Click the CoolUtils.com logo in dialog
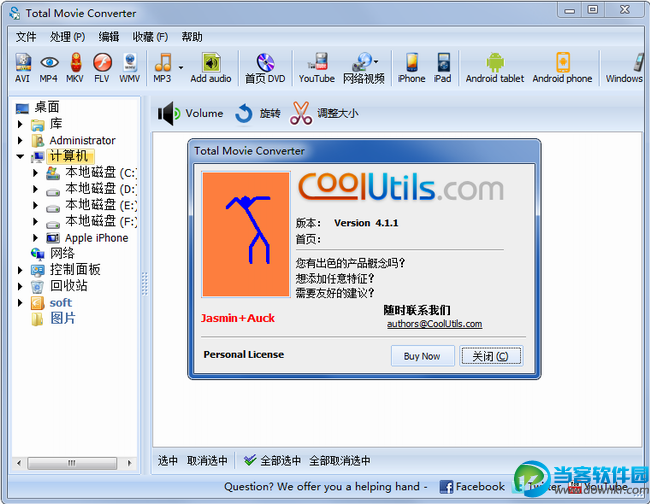Image resolution: width=650 pixels, height=504 pixels. [x=400, y=187]
